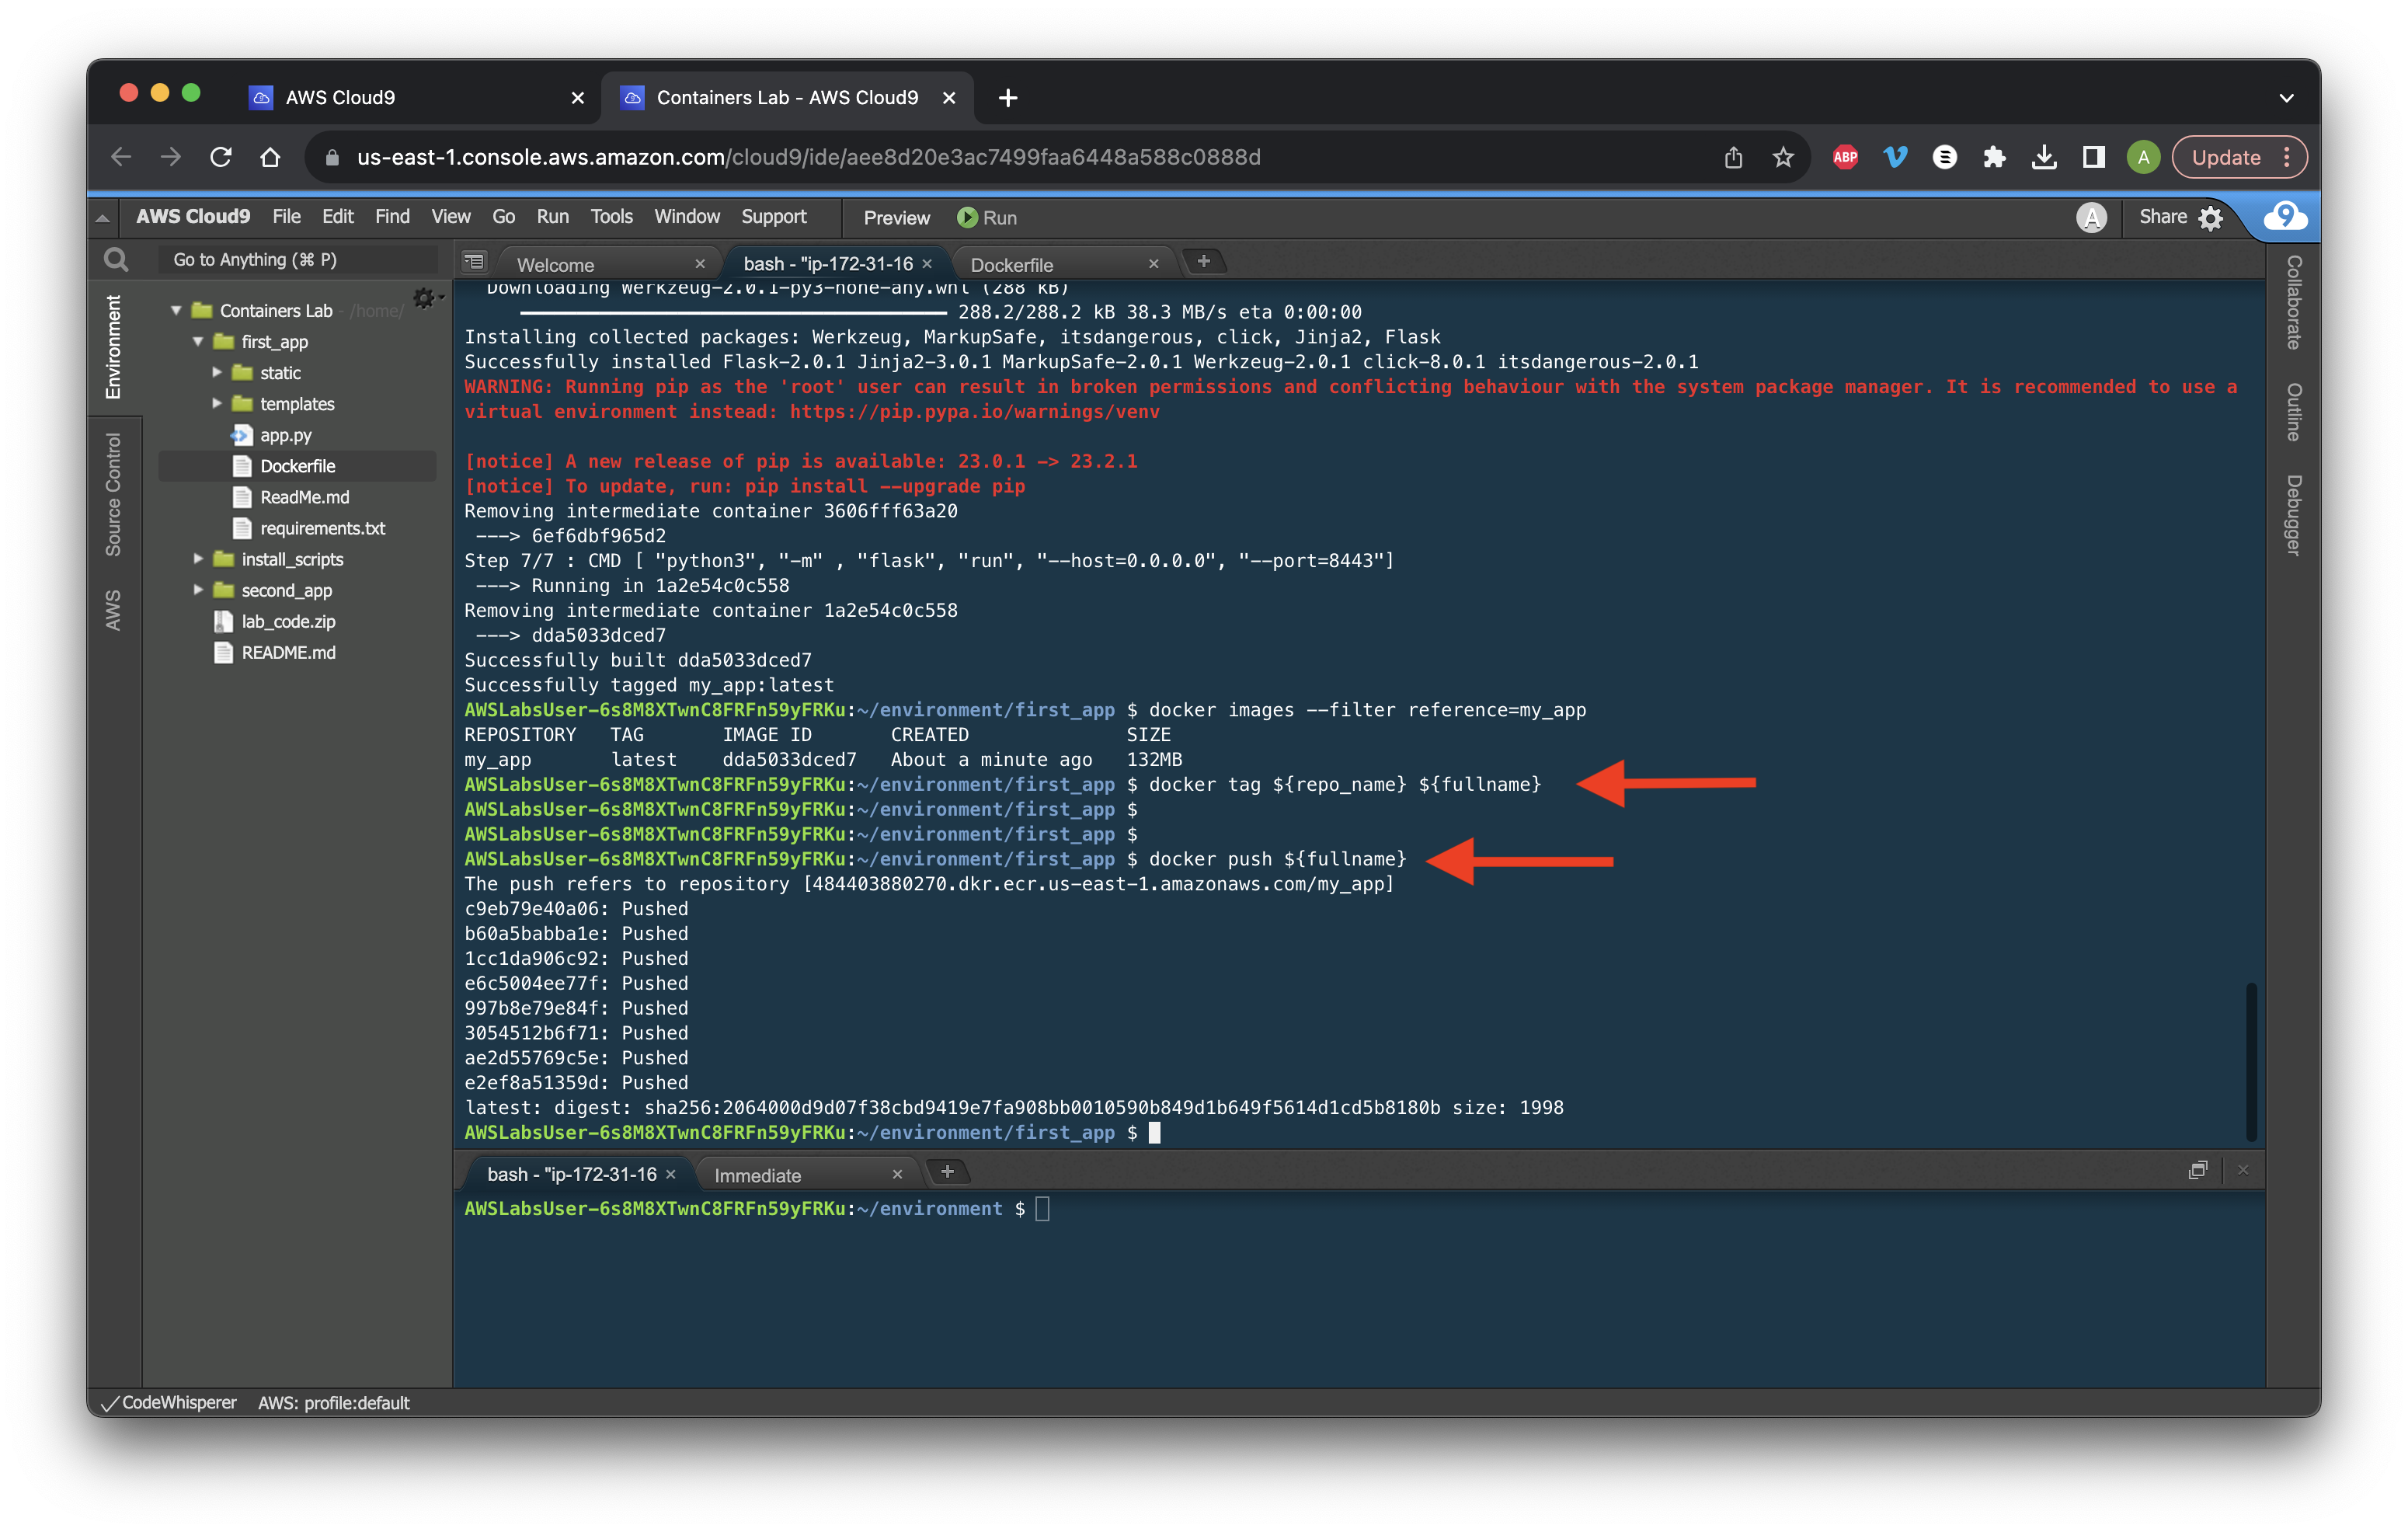Open the browser extensions puzzle icon
This screenshot has height=1532, width=2408.
1994,157
